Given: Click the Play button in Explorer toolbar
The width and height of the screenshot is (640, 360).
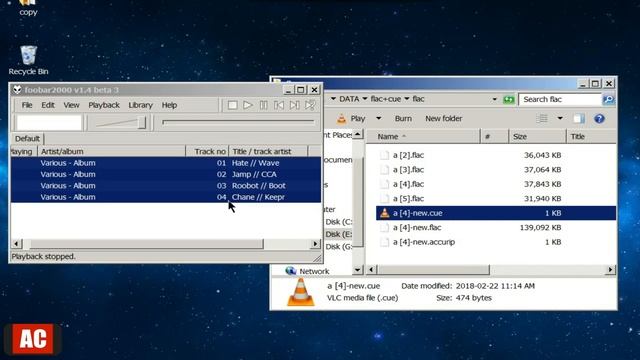Looking at the screenshot, I should coord(358,118).
